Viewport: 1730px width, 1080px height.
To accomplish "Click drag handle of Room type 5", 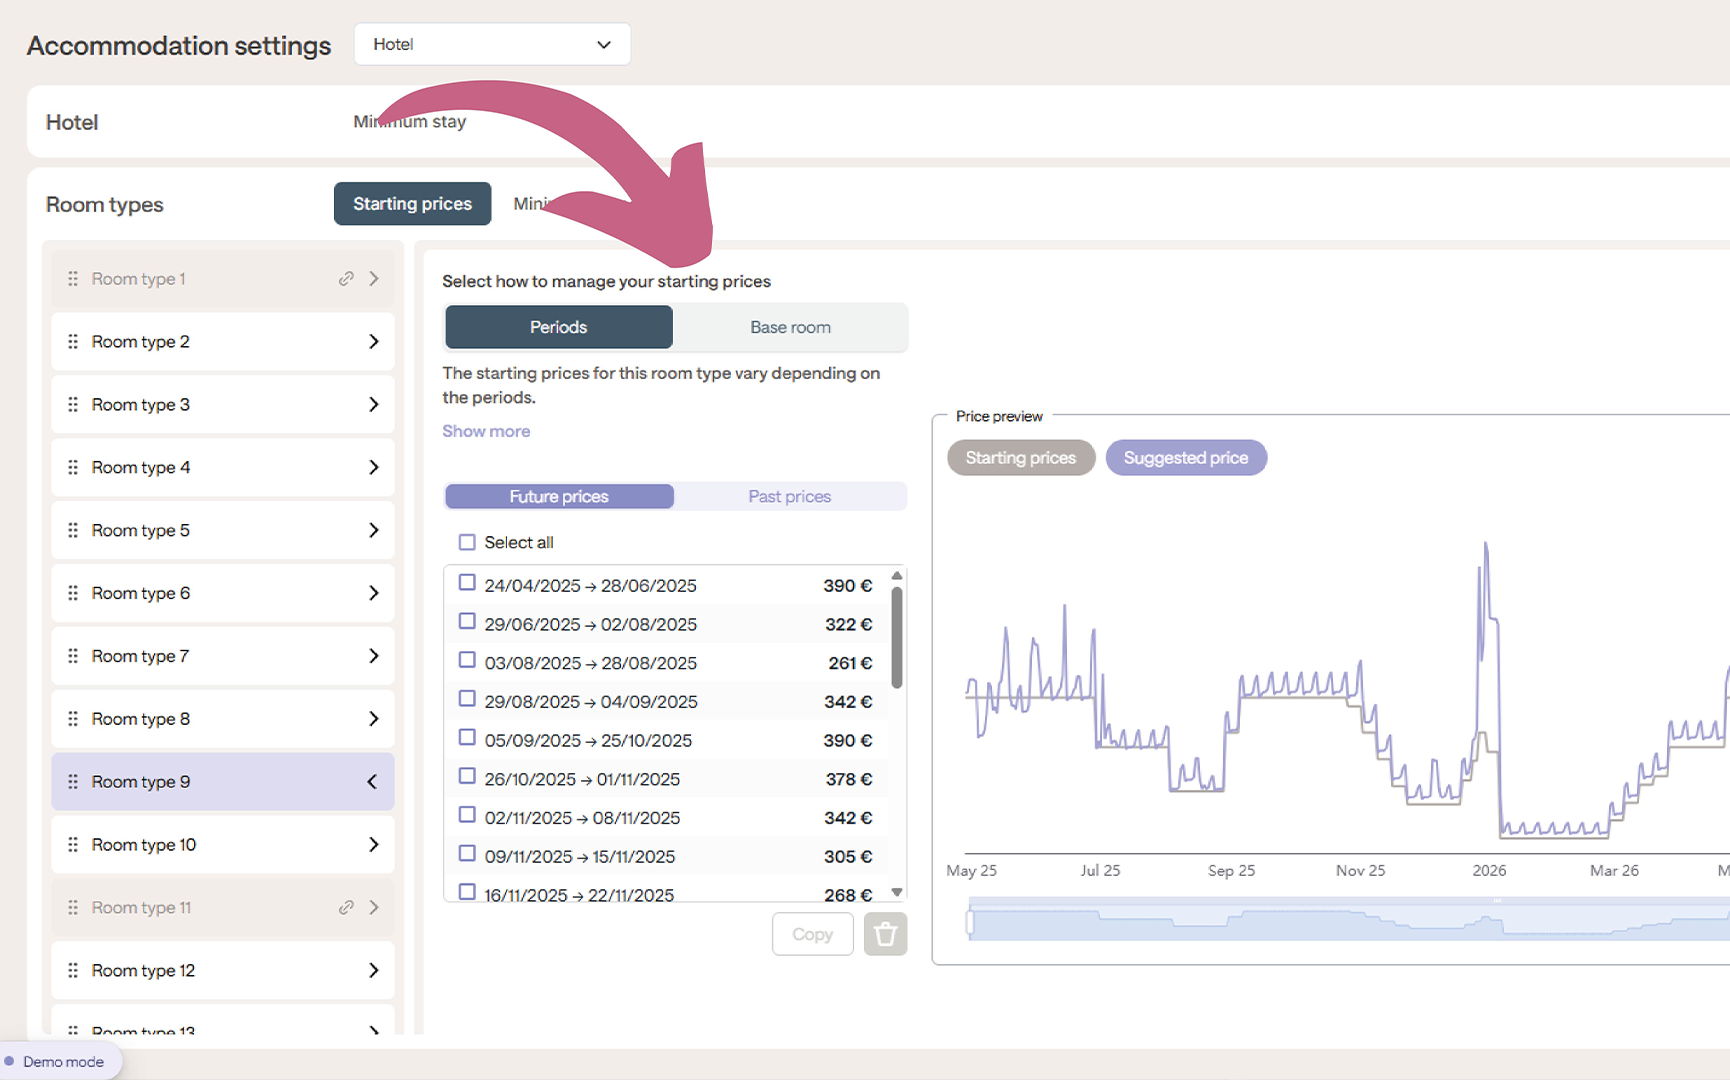I will [73, 531].
